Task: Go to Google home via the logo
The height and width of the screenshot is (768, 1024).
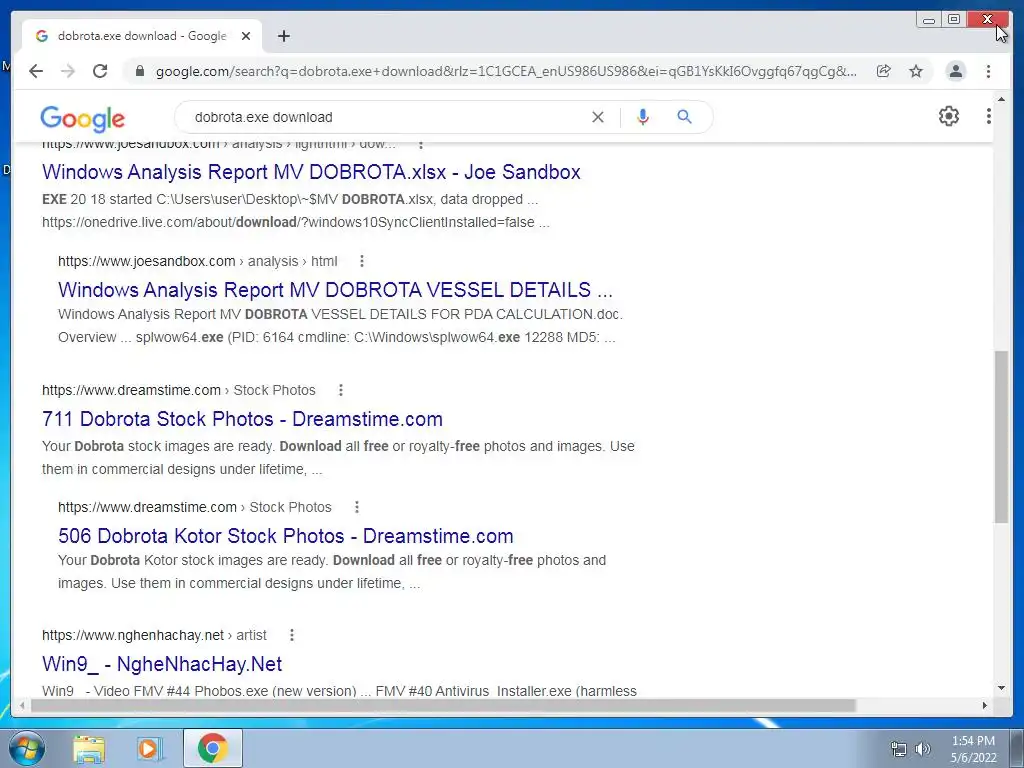Action: pyautogui.click(x=82, y=118)
